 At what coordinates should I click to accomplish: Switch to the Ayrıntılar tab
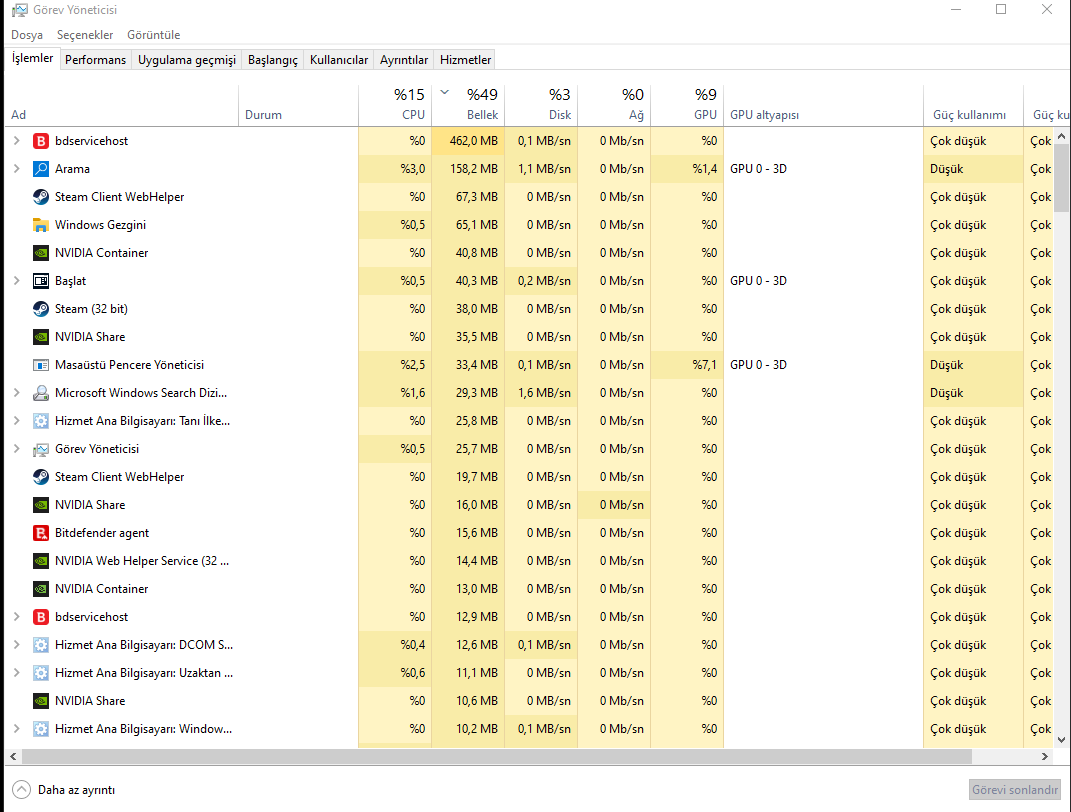pos(404,60)
